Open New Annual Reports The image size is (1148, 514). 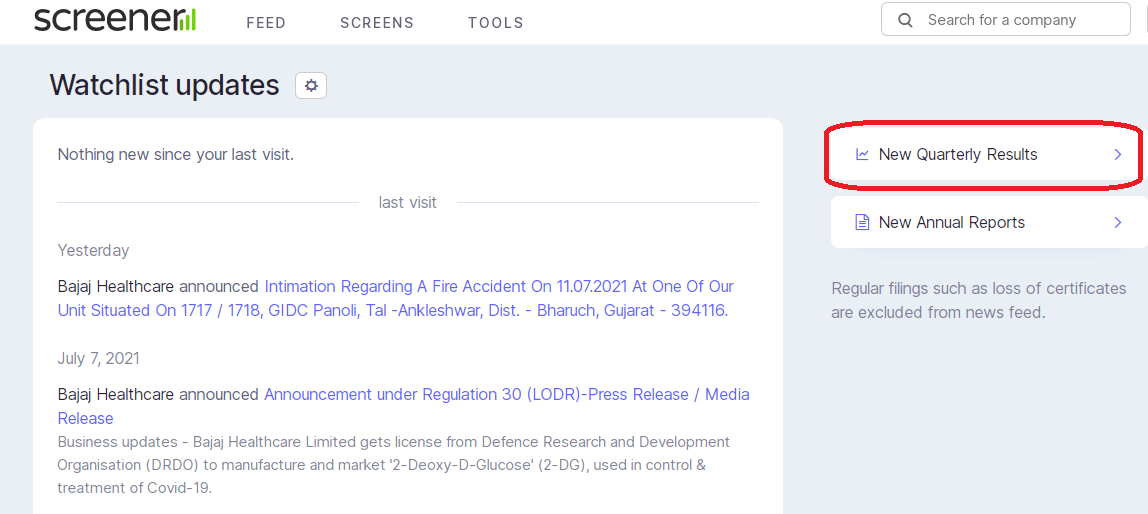[x=989, y=222]
